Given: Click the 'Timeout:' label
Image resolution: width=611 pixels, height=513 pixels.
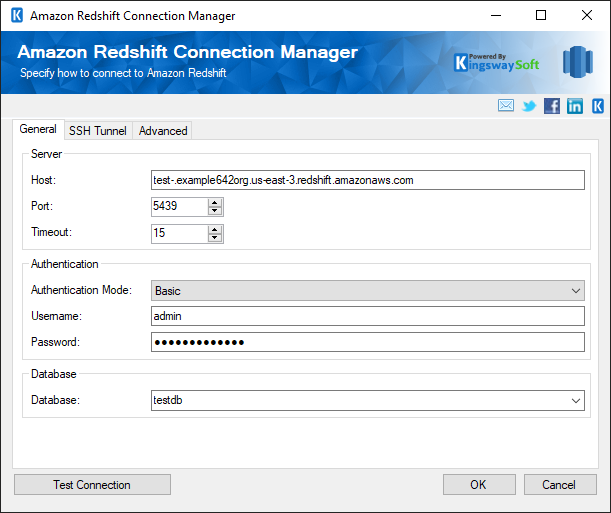Looking at the screenshot, I should pyautogui.click(x=51, y=232).
